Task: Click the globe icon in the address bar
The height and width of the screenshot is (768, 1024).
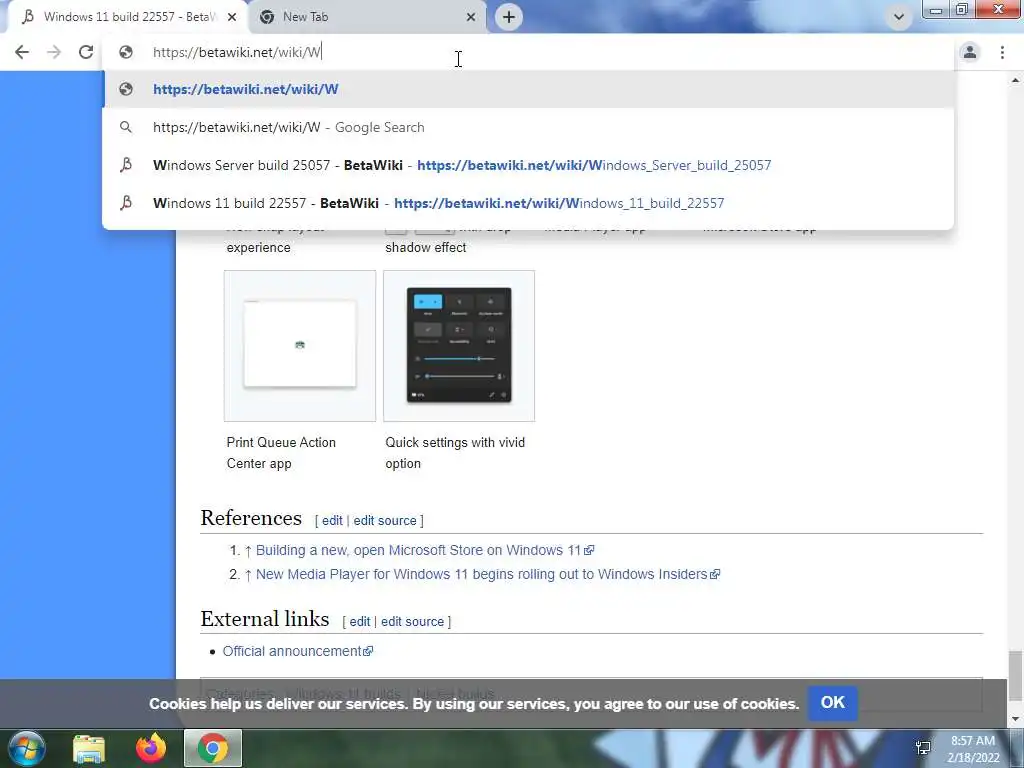Action: pos(126,52)
